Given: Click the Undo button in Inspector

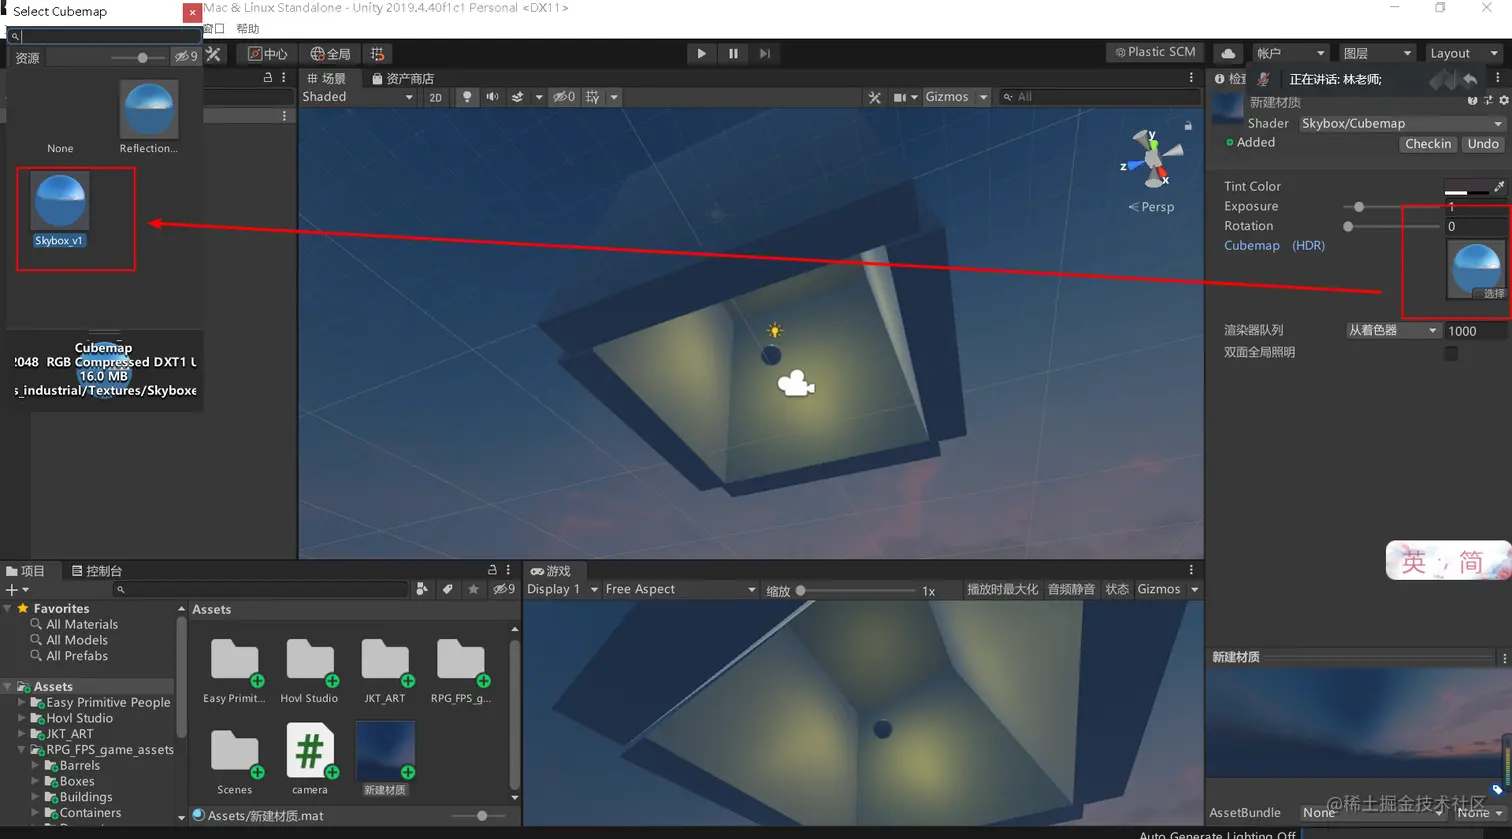Looking at the screenshot, I should 1483,144.
